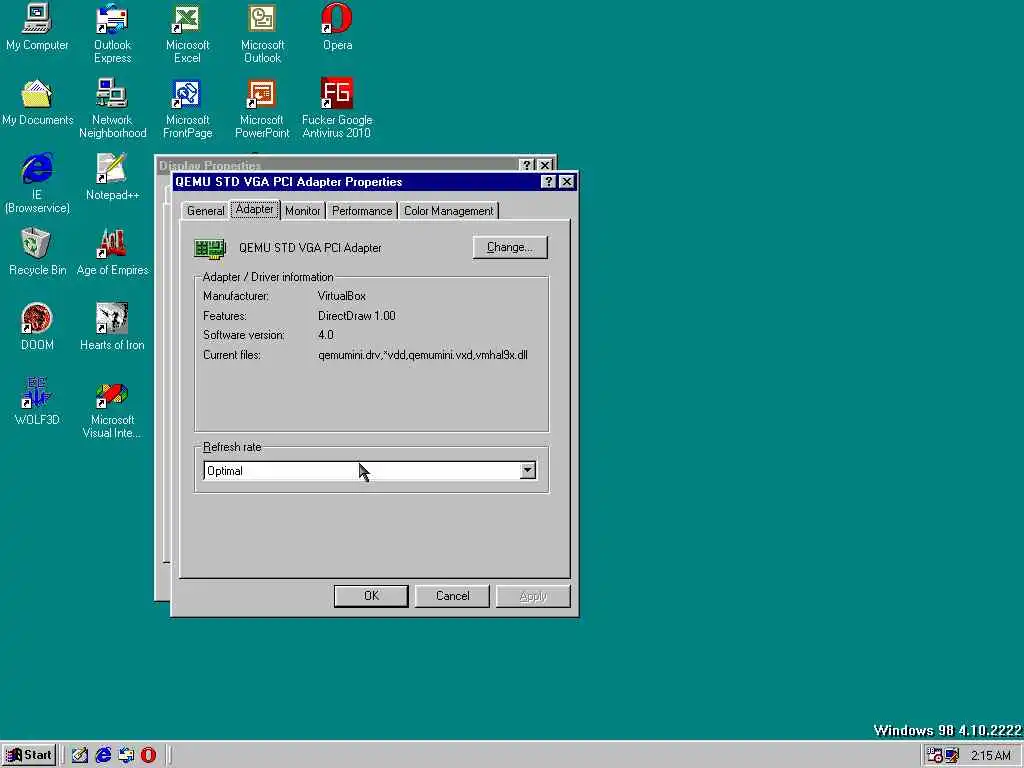Click the task scheduler tray icon
This screenshot has width=1024, height=768.
(935, 756)
